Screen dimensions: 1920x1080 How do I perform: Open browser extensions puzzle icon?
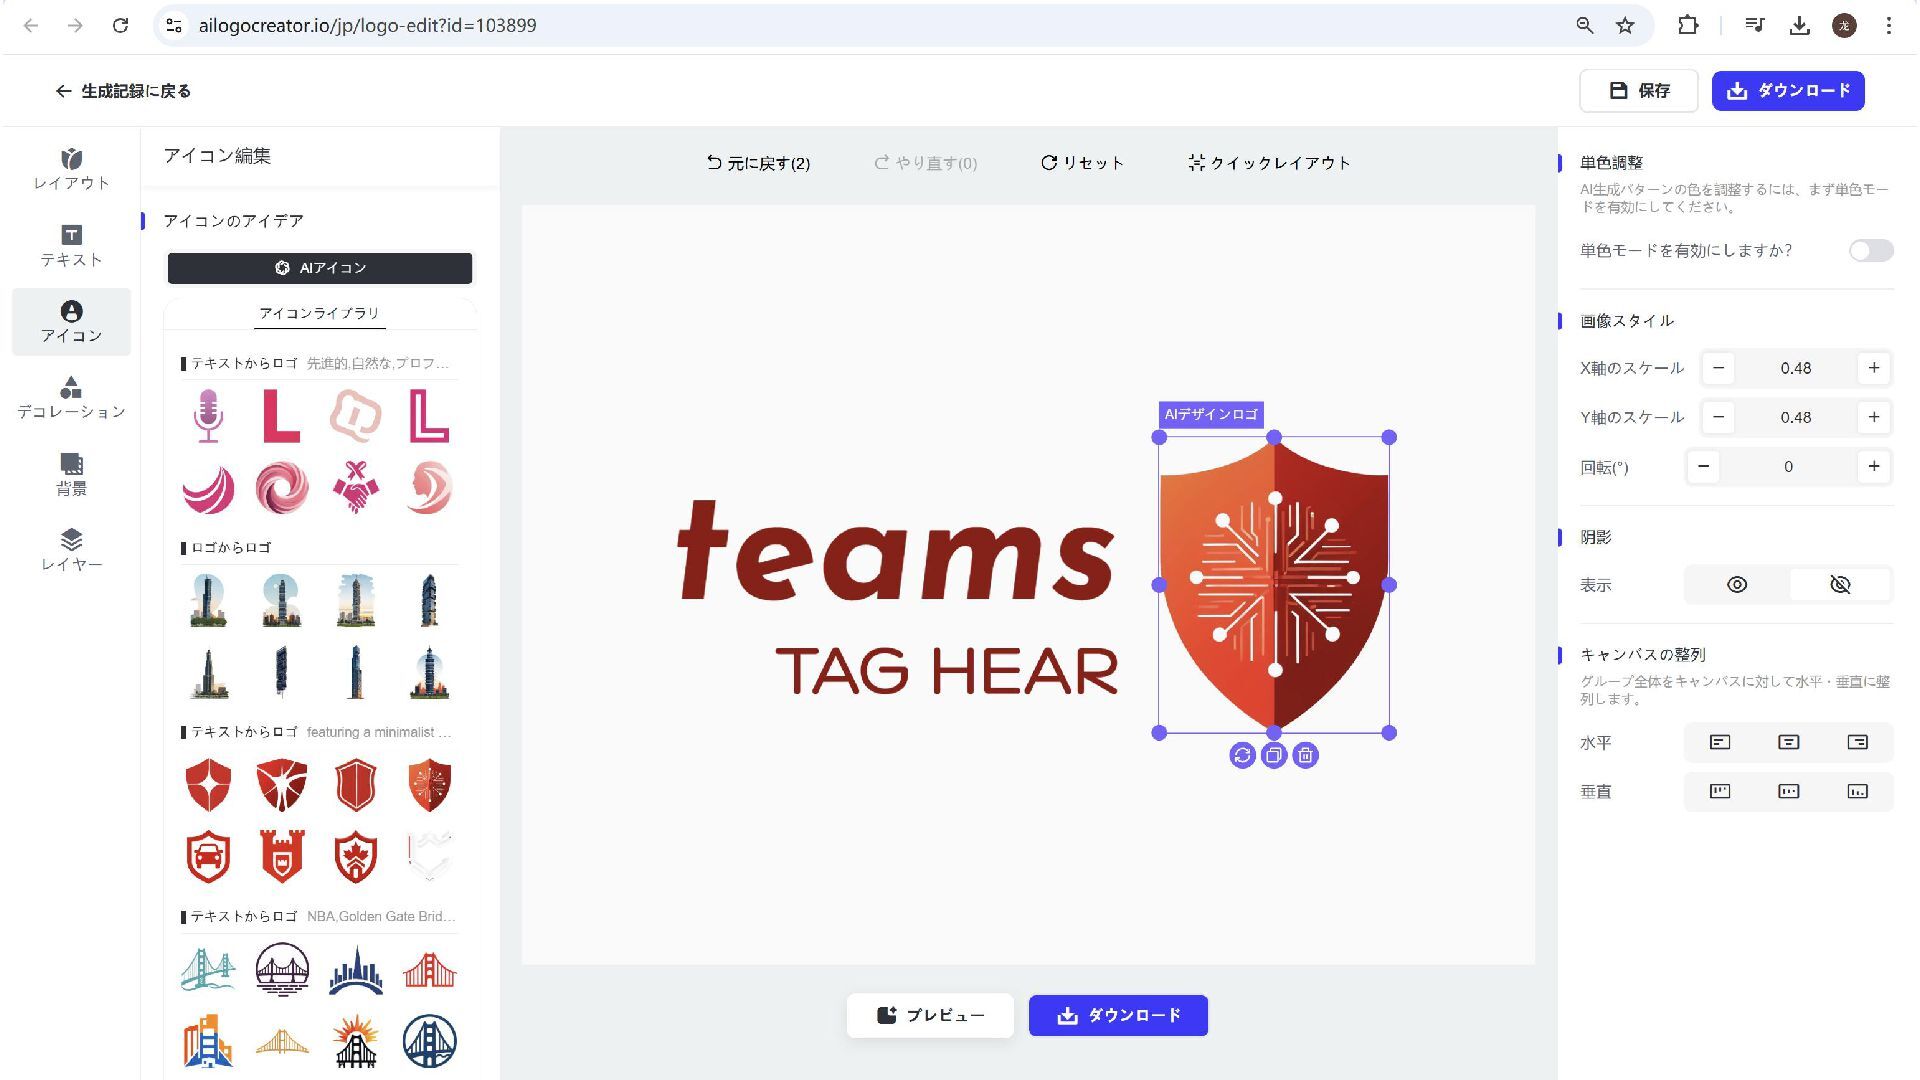(x=1688, y=26)
